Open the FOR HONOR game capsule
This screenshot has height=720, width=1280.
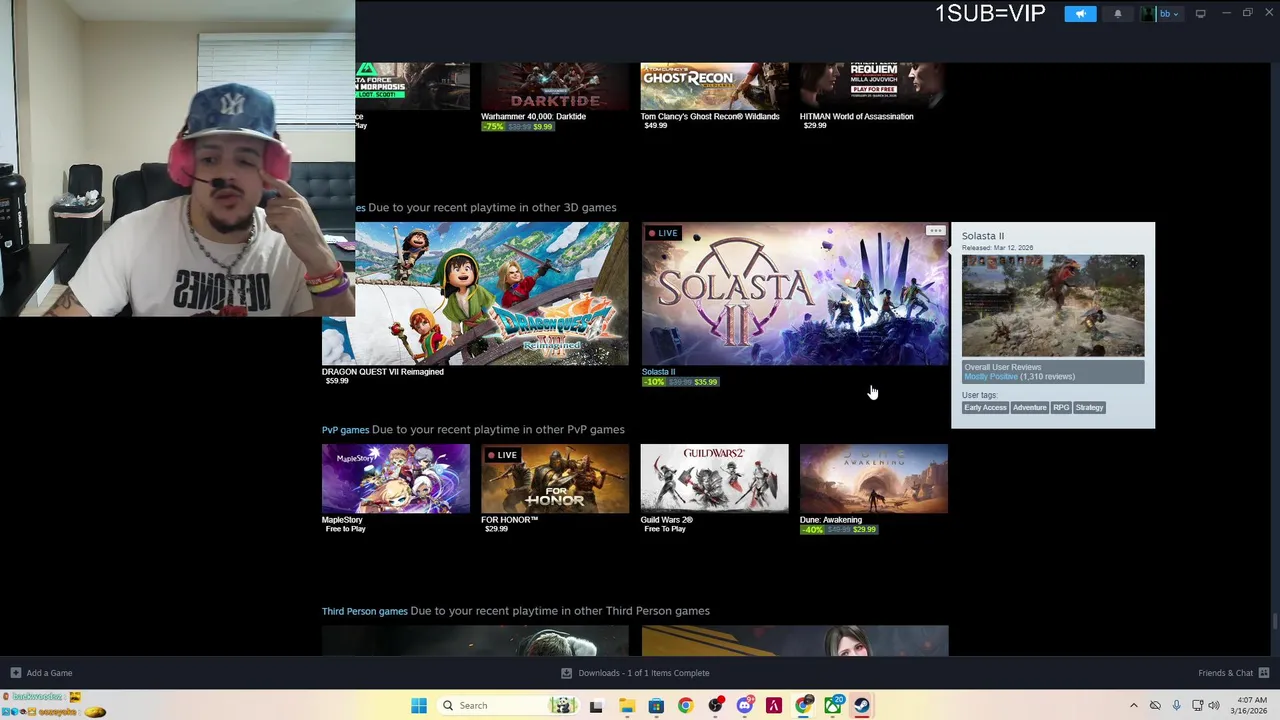click(x=555, y=479)
